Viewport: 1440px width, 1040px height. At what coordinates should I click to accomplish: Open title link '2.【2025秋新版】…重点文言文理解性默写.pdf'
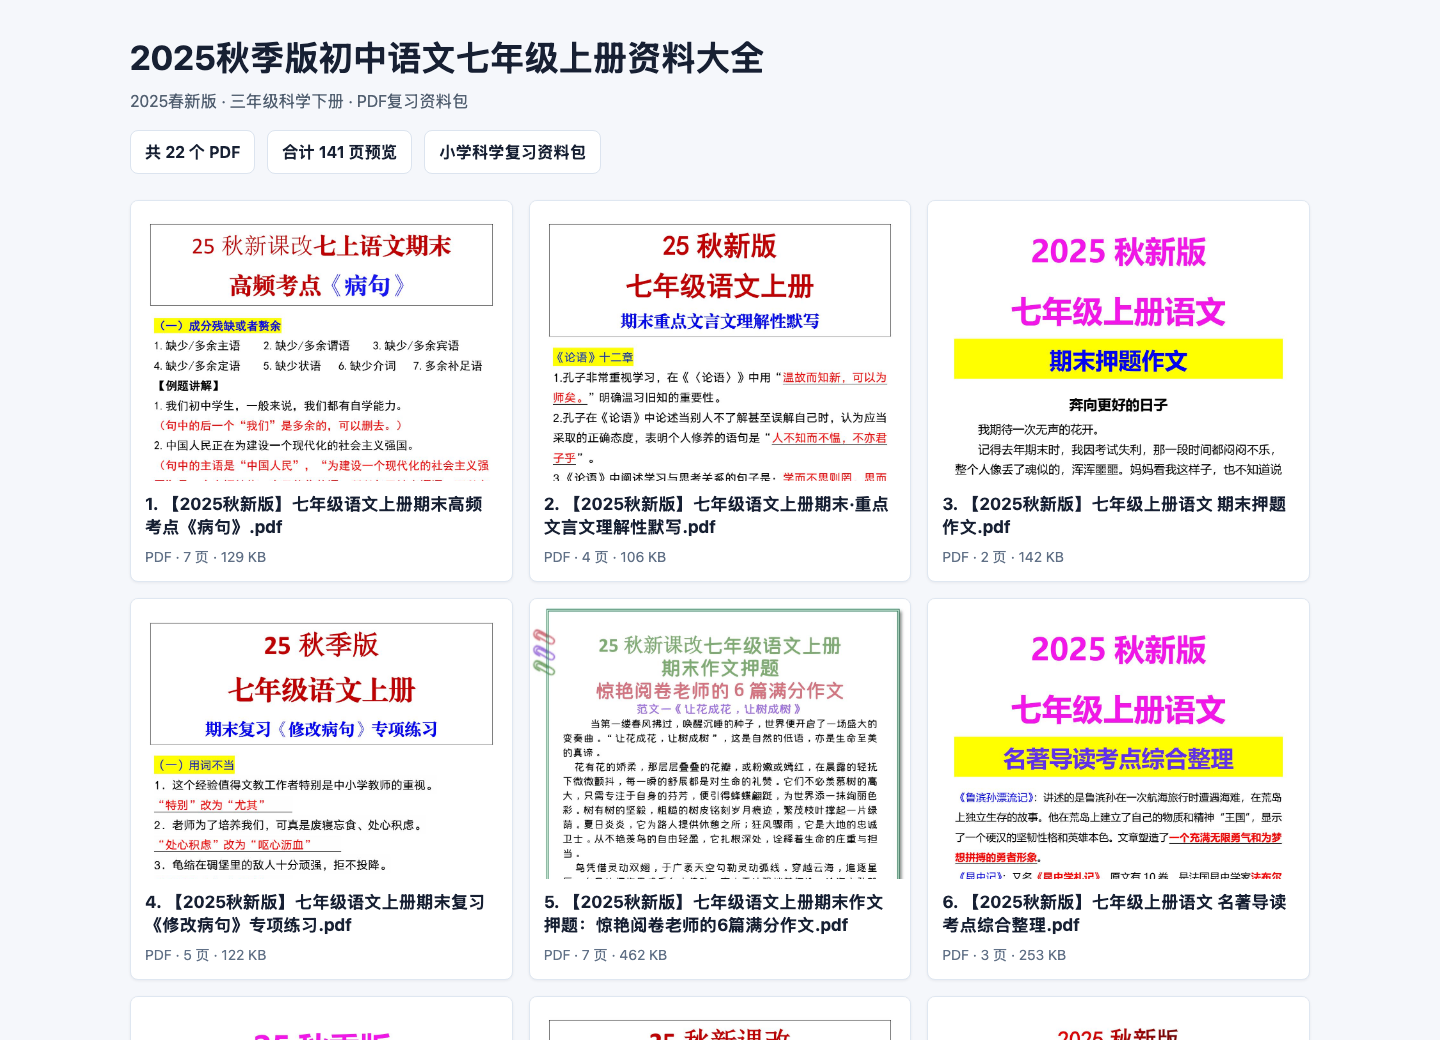[716, 515]
